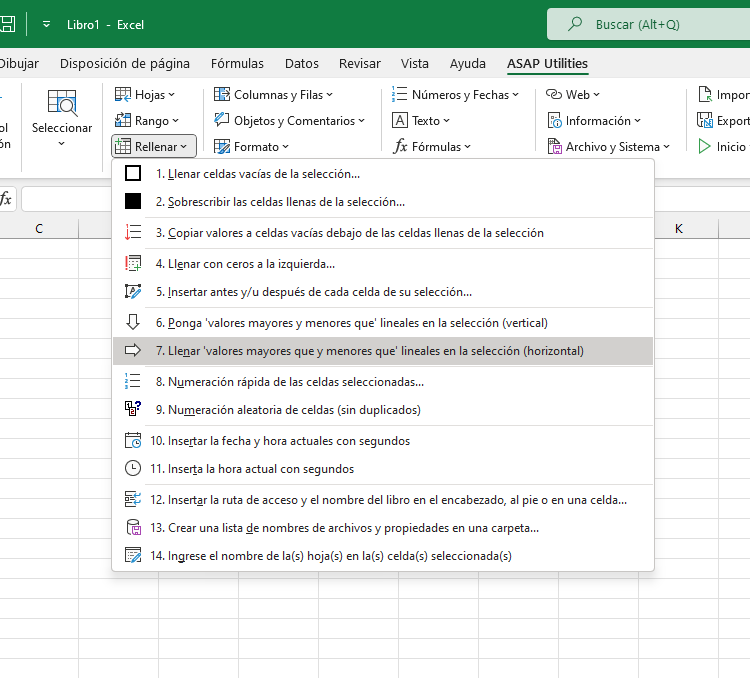The width and height of the screenshot is (750, 678).
Task: Click the icon for Insertar la ruta de acceso
Action: pos(132,499)
